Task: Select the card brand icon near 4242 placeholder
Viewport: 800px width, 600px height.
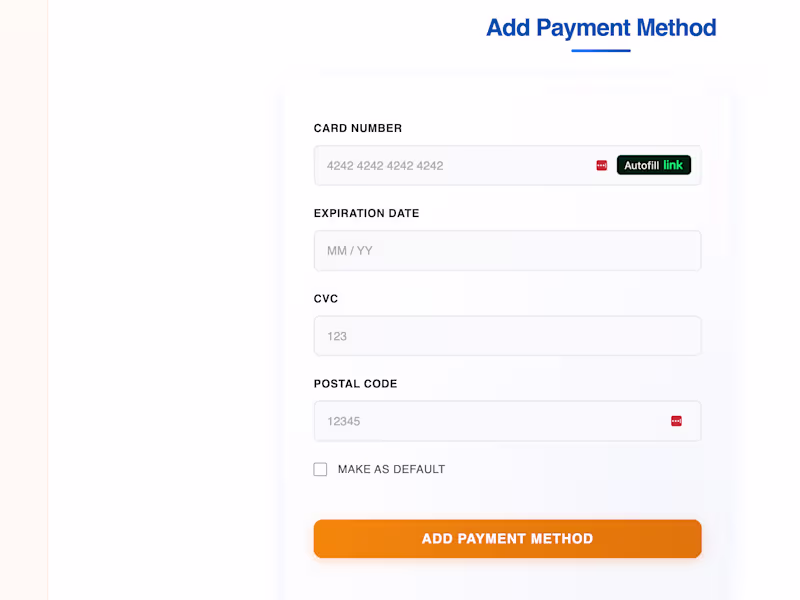Action: (600, 165)
